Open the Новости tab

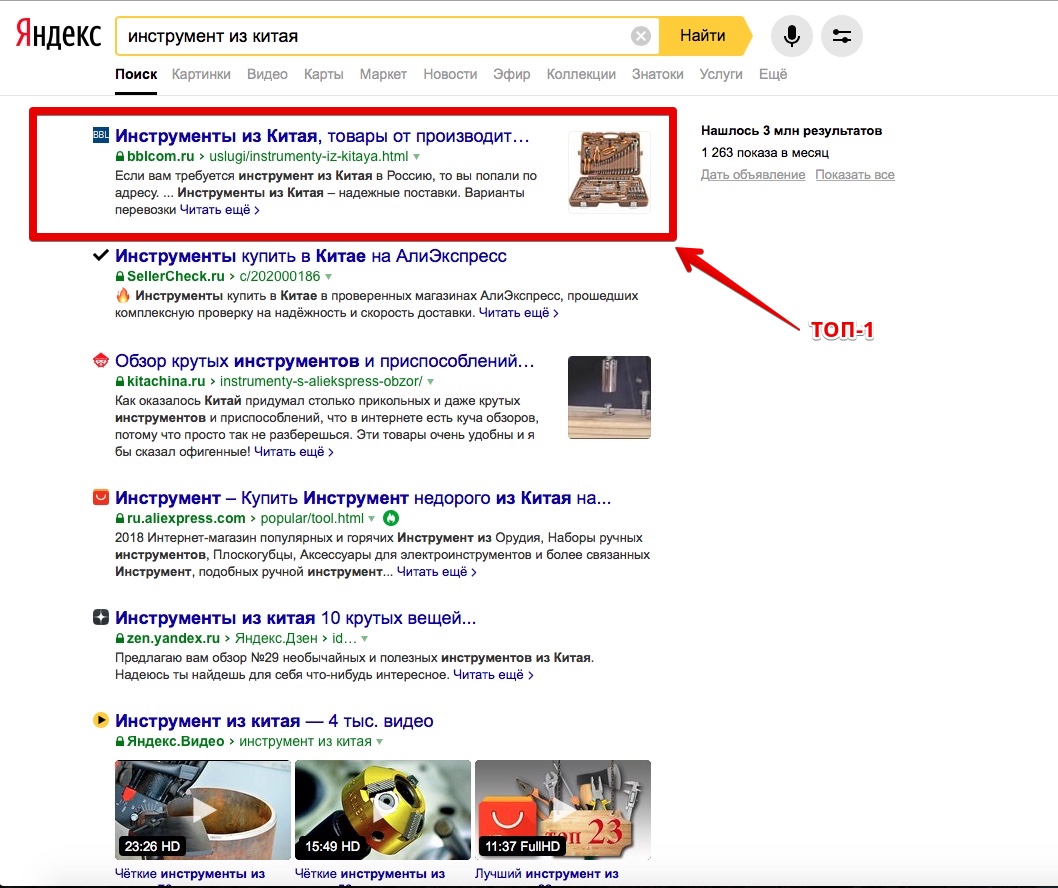(450, 74)
